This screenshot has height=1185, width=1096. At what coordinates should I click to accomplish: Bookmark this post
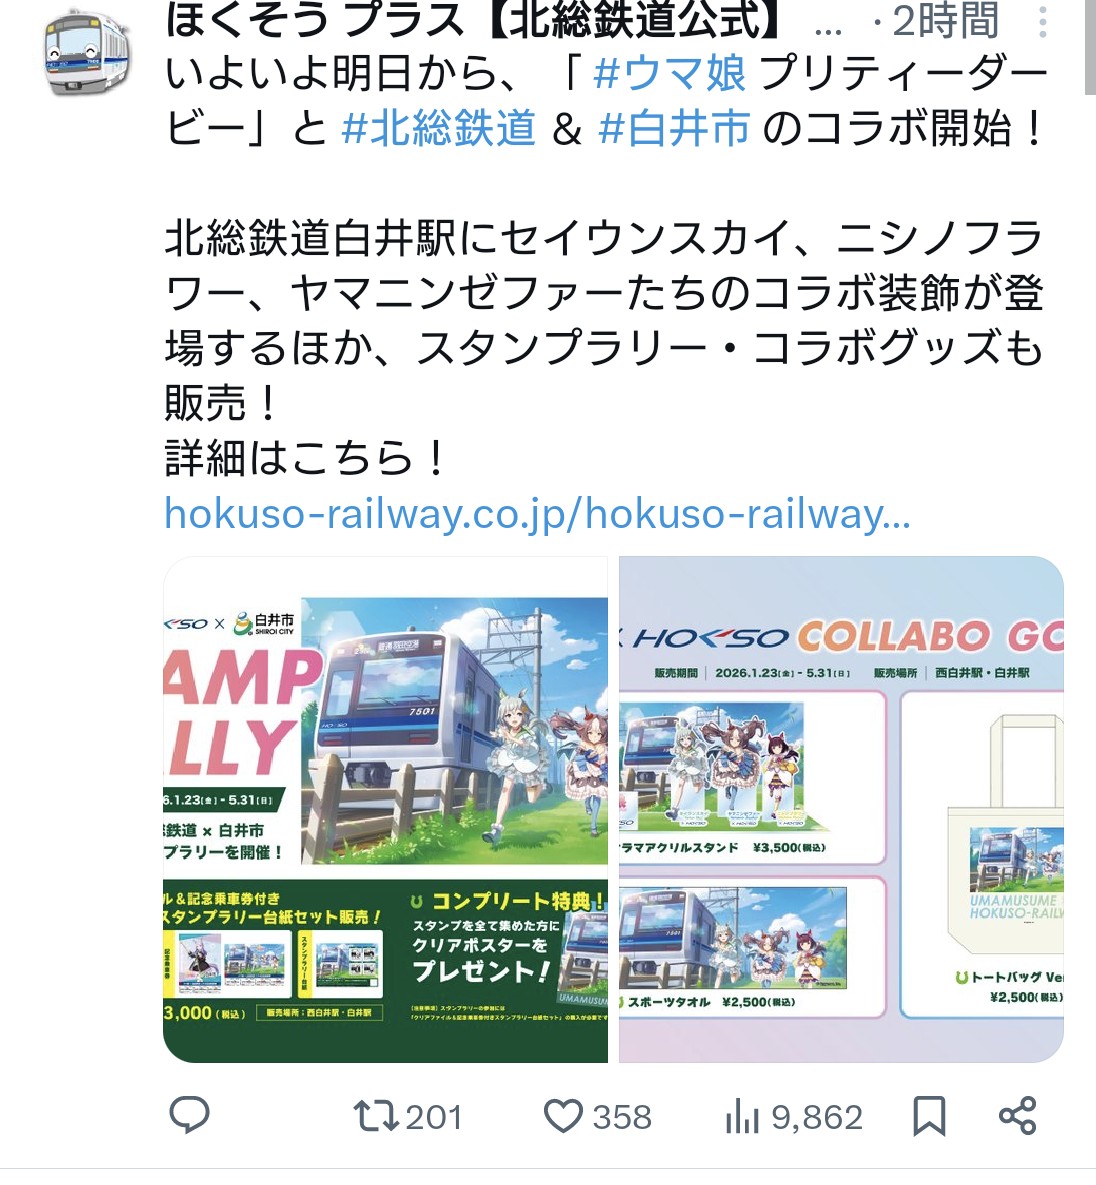coord(929,1116)
